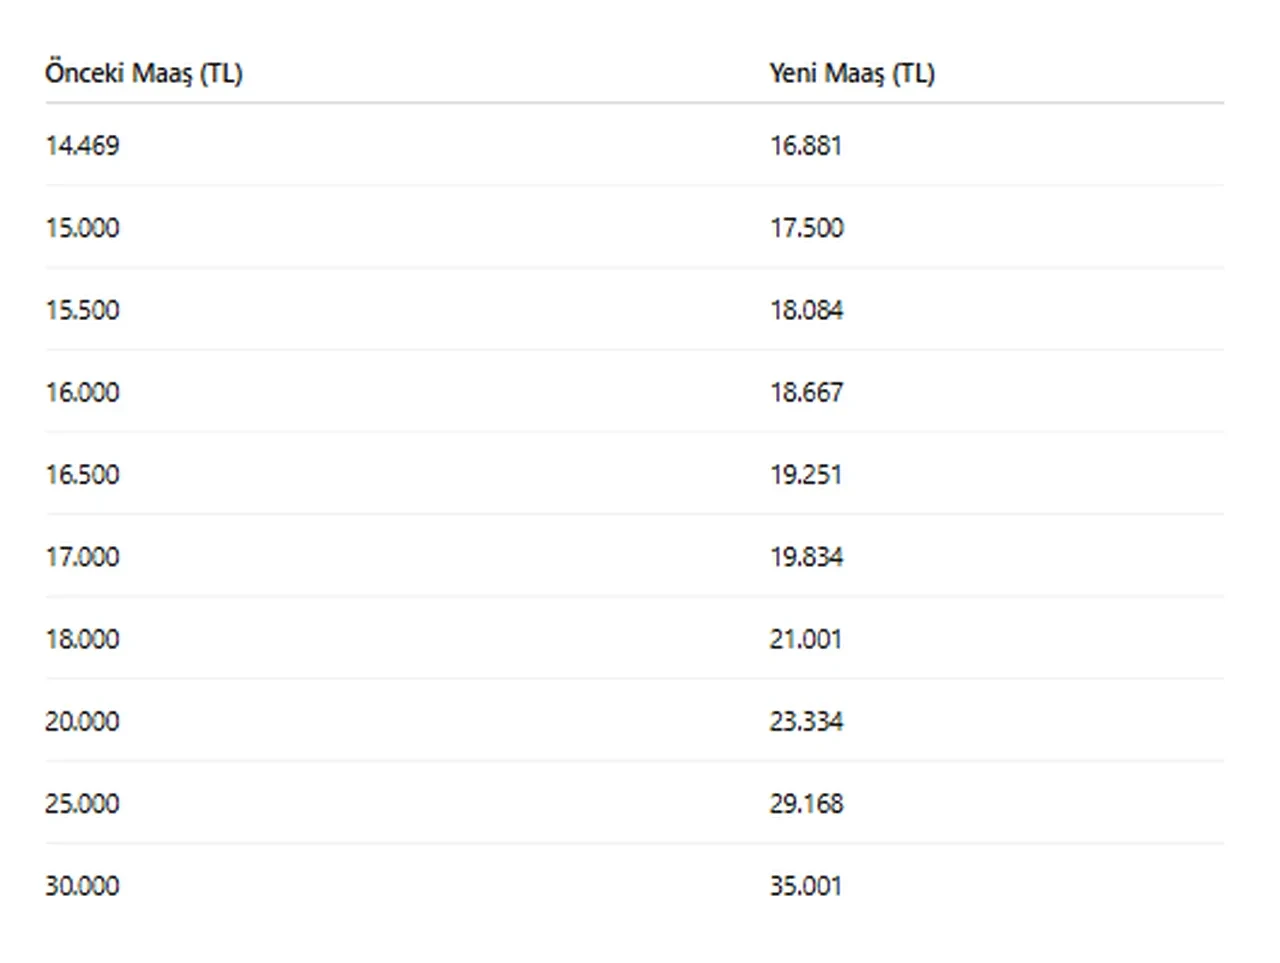Click the 18.667 new salary entry

[x=807, y=392]
